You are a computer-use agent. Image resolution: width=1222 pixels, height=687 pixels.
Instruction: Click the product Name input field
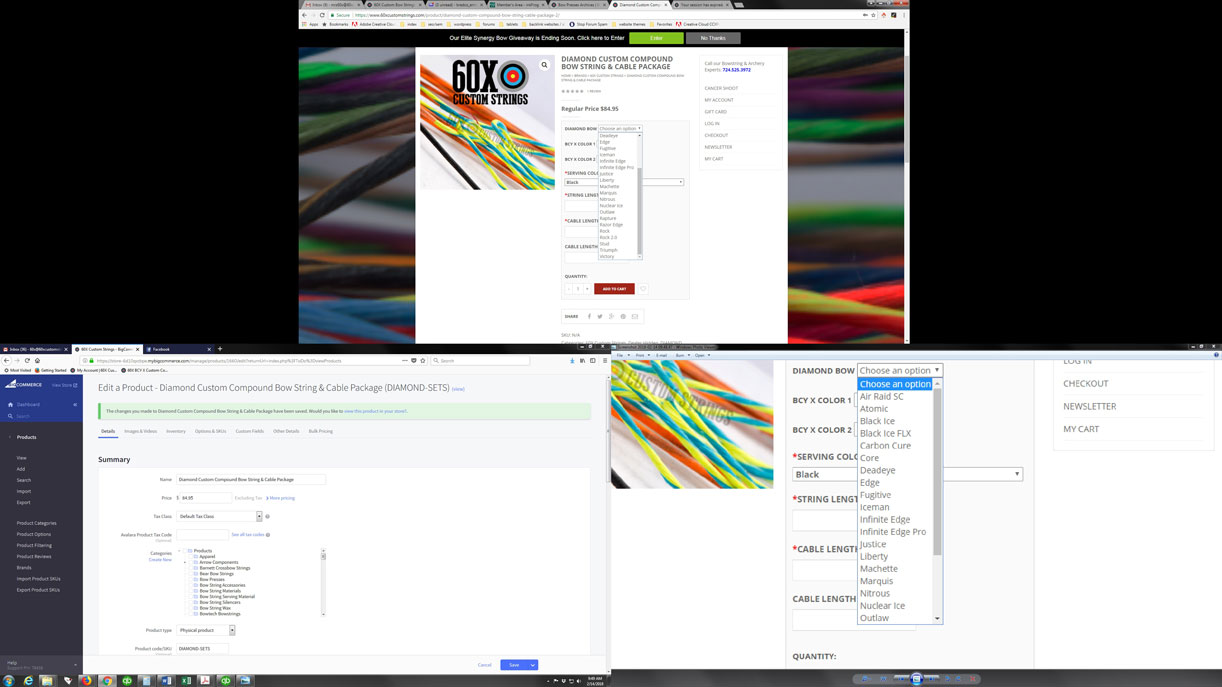pyautogui.click(x=251, y=480)
